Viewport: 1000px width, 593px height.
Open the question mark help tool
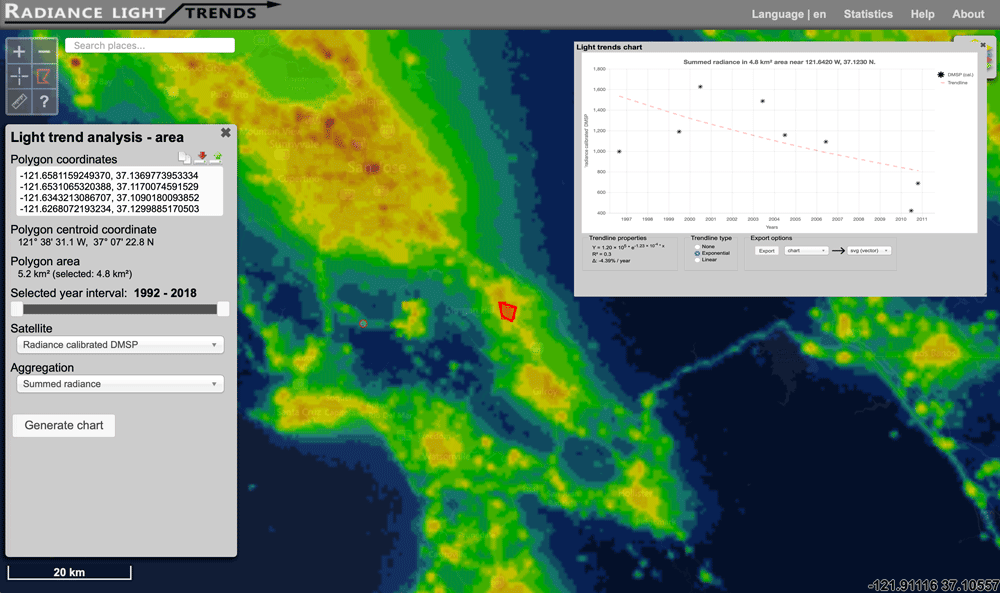tap(45, 102)
